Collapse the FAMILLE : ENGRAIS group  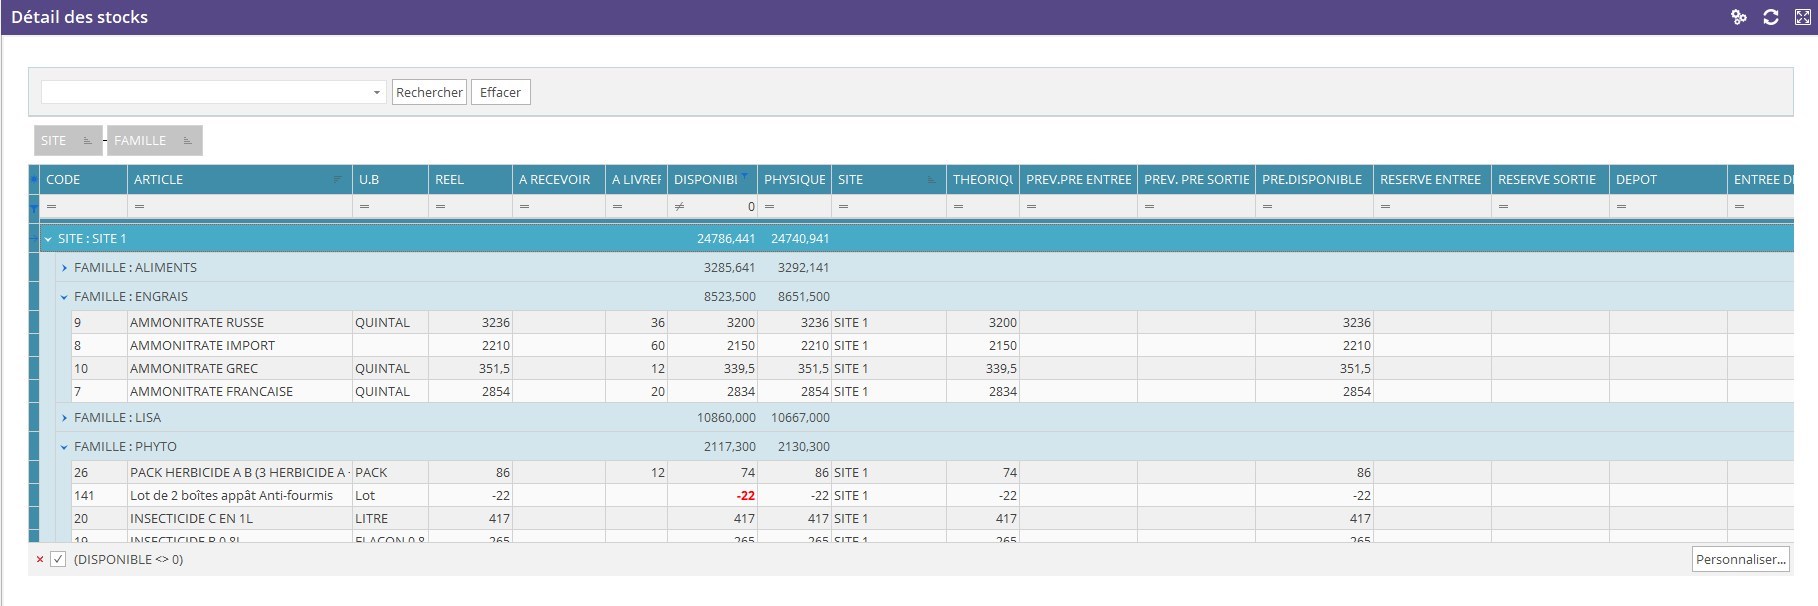point(64,297)
